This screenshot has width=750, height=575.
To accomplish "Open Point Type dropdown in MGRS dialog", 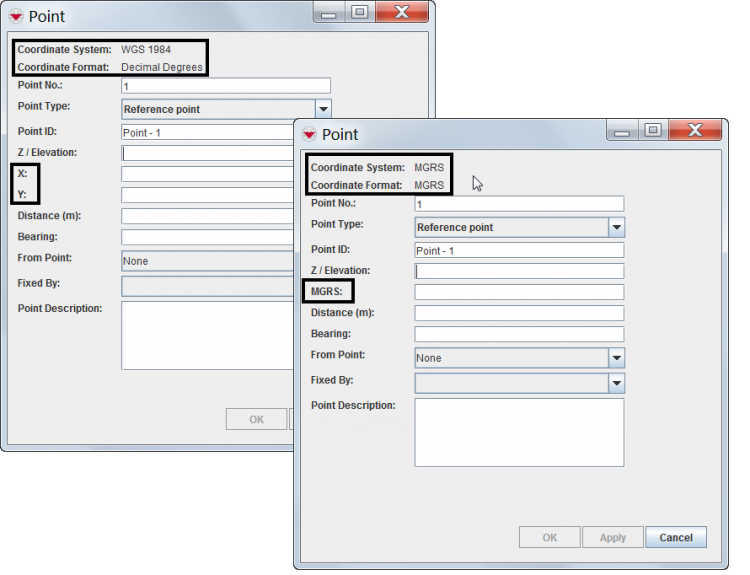I will pos(616,228).
